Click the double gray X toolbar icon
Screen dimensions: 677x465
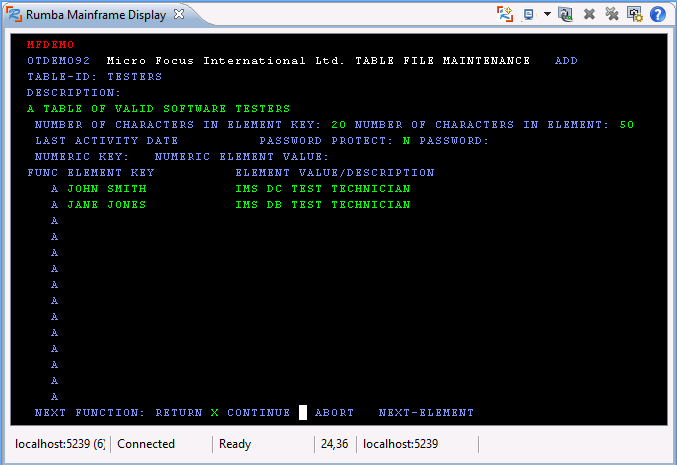pyautogui.click(x=612, y=14)
